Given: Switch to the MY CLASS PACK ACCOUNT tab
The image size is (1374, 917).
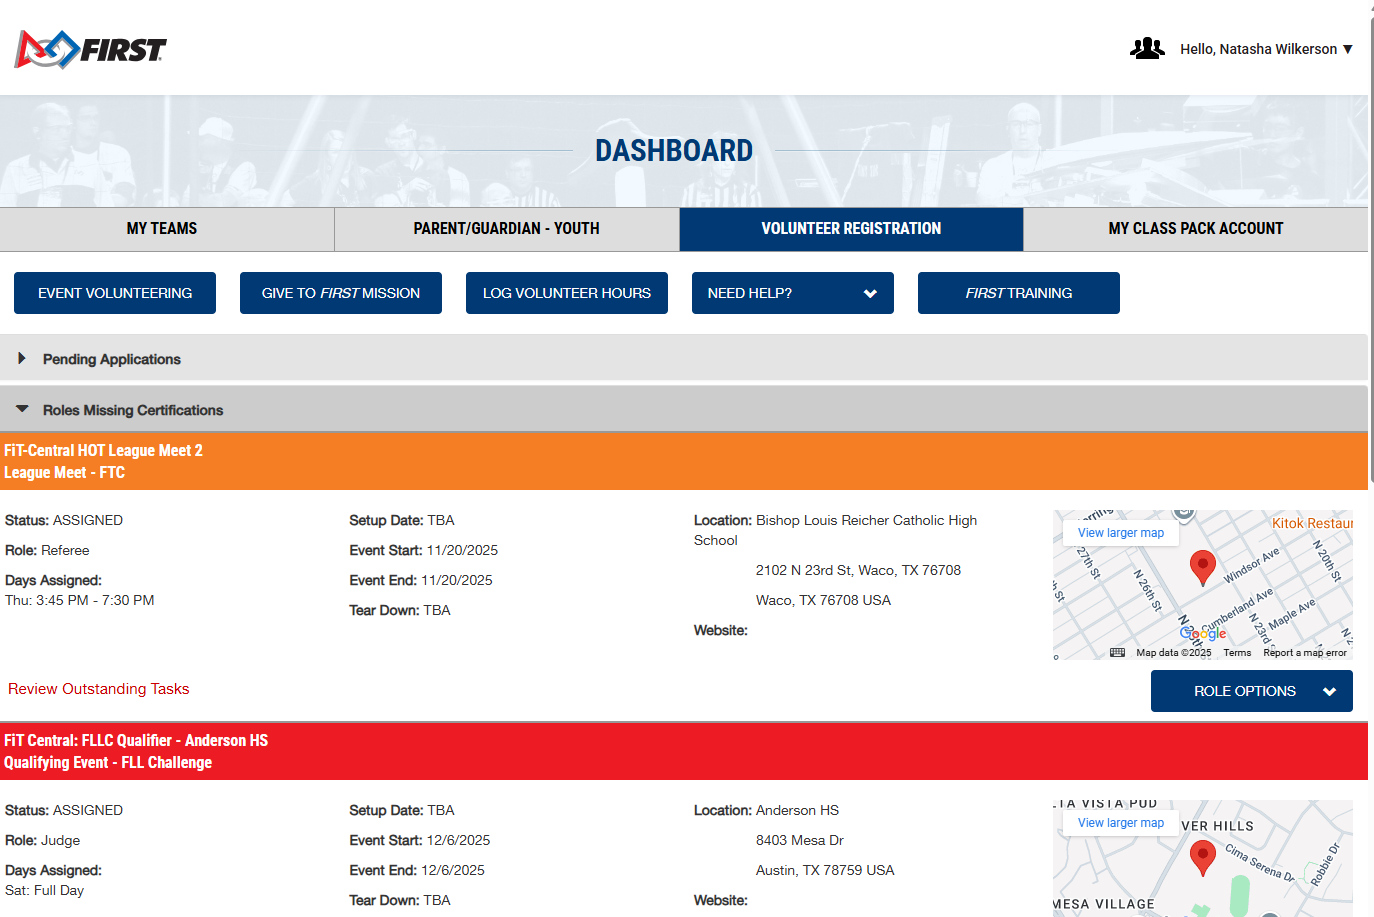Looking at the screenshot, I should click(1195, 228).
